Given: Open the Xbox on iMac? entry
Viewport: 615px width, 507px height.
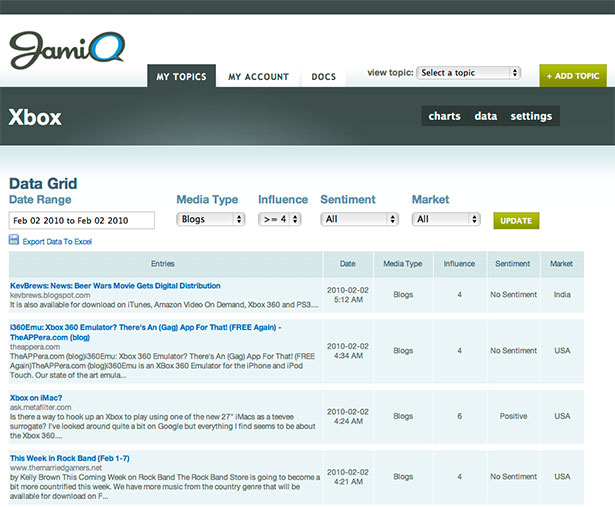Looking at the screenshot, I should click(x=36, y=398).
